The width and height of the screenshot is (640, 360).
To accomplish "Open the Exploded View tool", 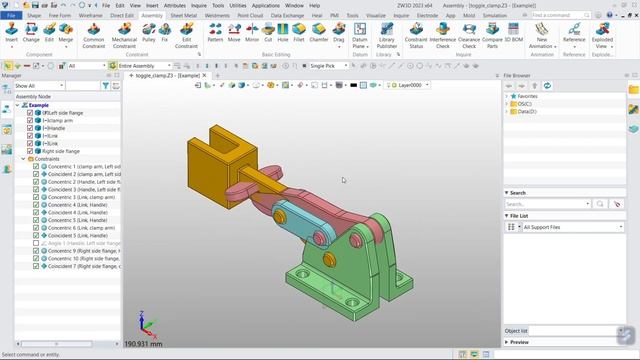I will pyautogui.click(x=602, y=35).
